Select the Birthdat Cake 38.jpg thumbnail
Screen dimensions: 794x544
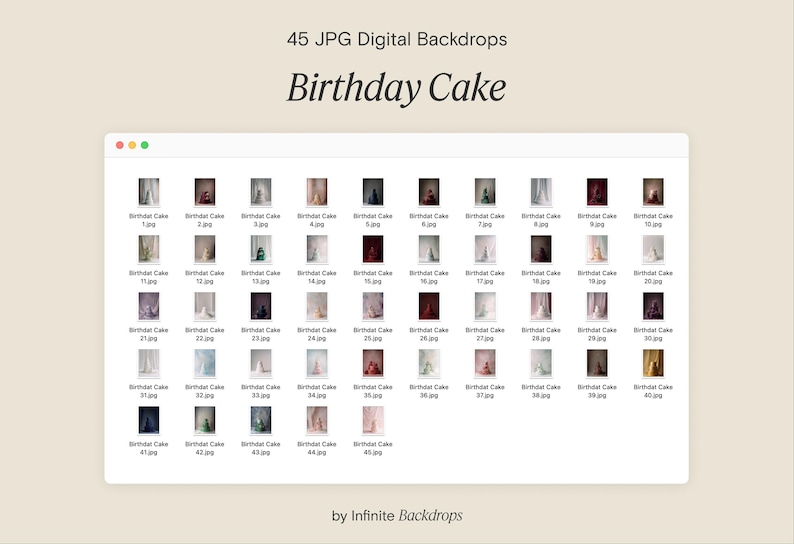coord(541,363)
